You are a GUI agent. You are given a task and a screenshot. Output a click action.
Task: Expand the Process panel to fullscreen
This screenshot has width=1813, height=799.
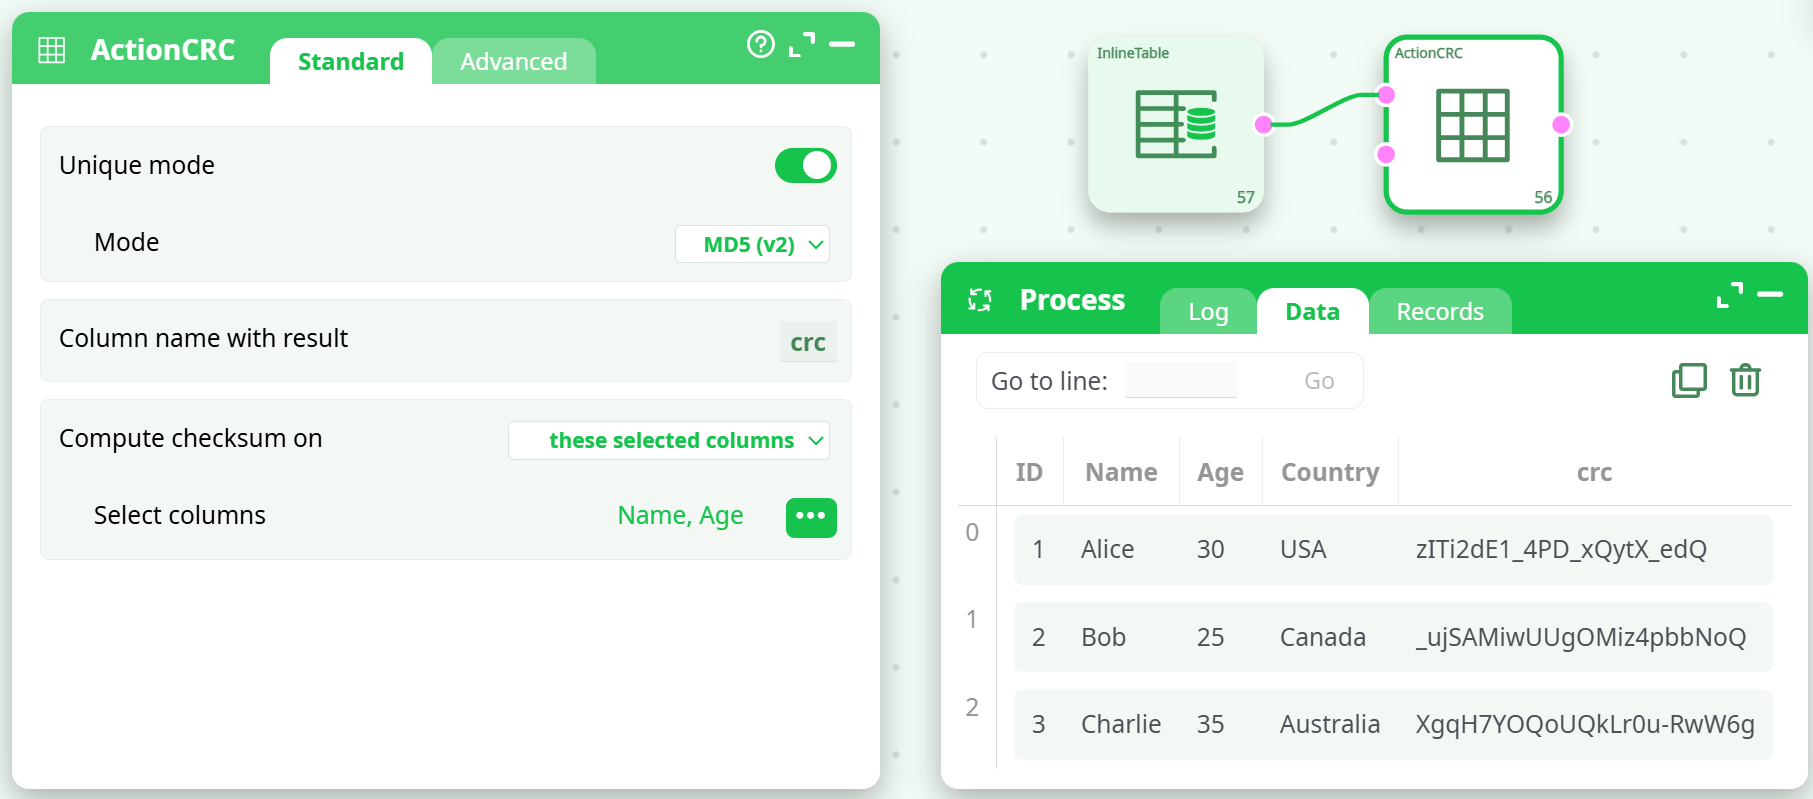click(1729, 295)
